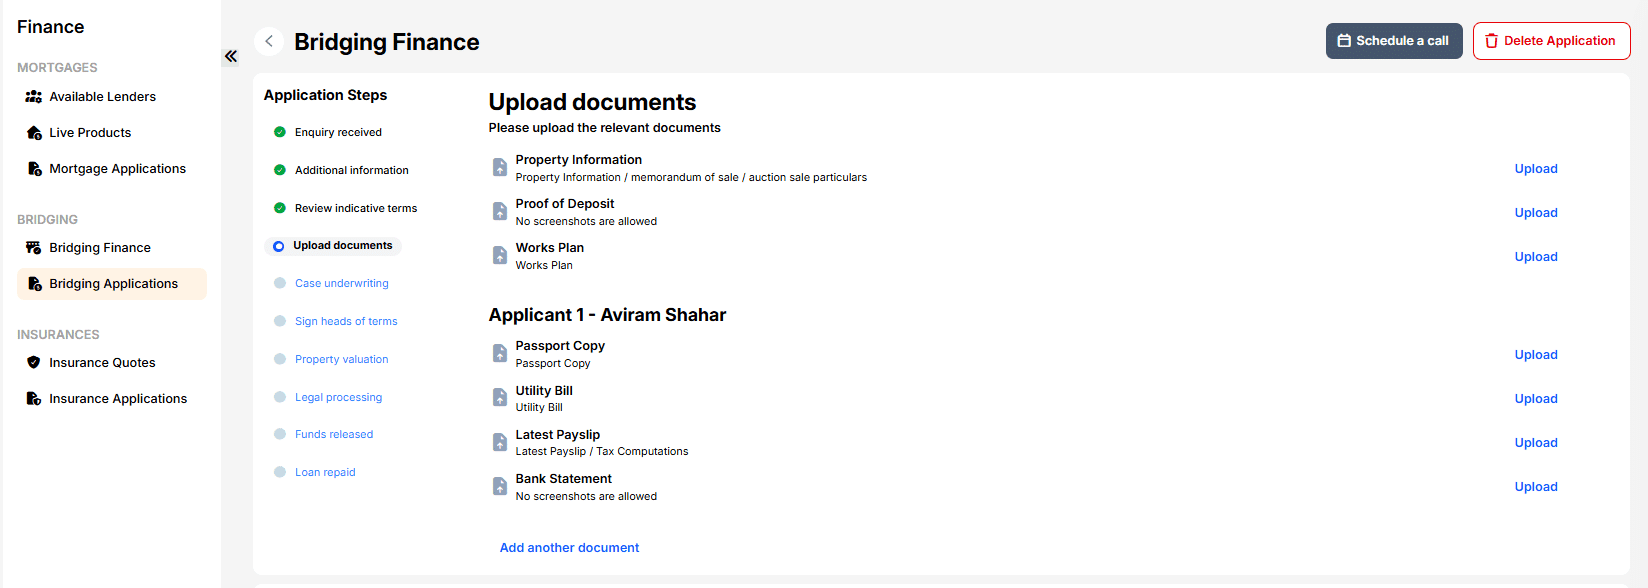Click the Latest Payslip file icon

pyautogui.click(x=500, y=442)
